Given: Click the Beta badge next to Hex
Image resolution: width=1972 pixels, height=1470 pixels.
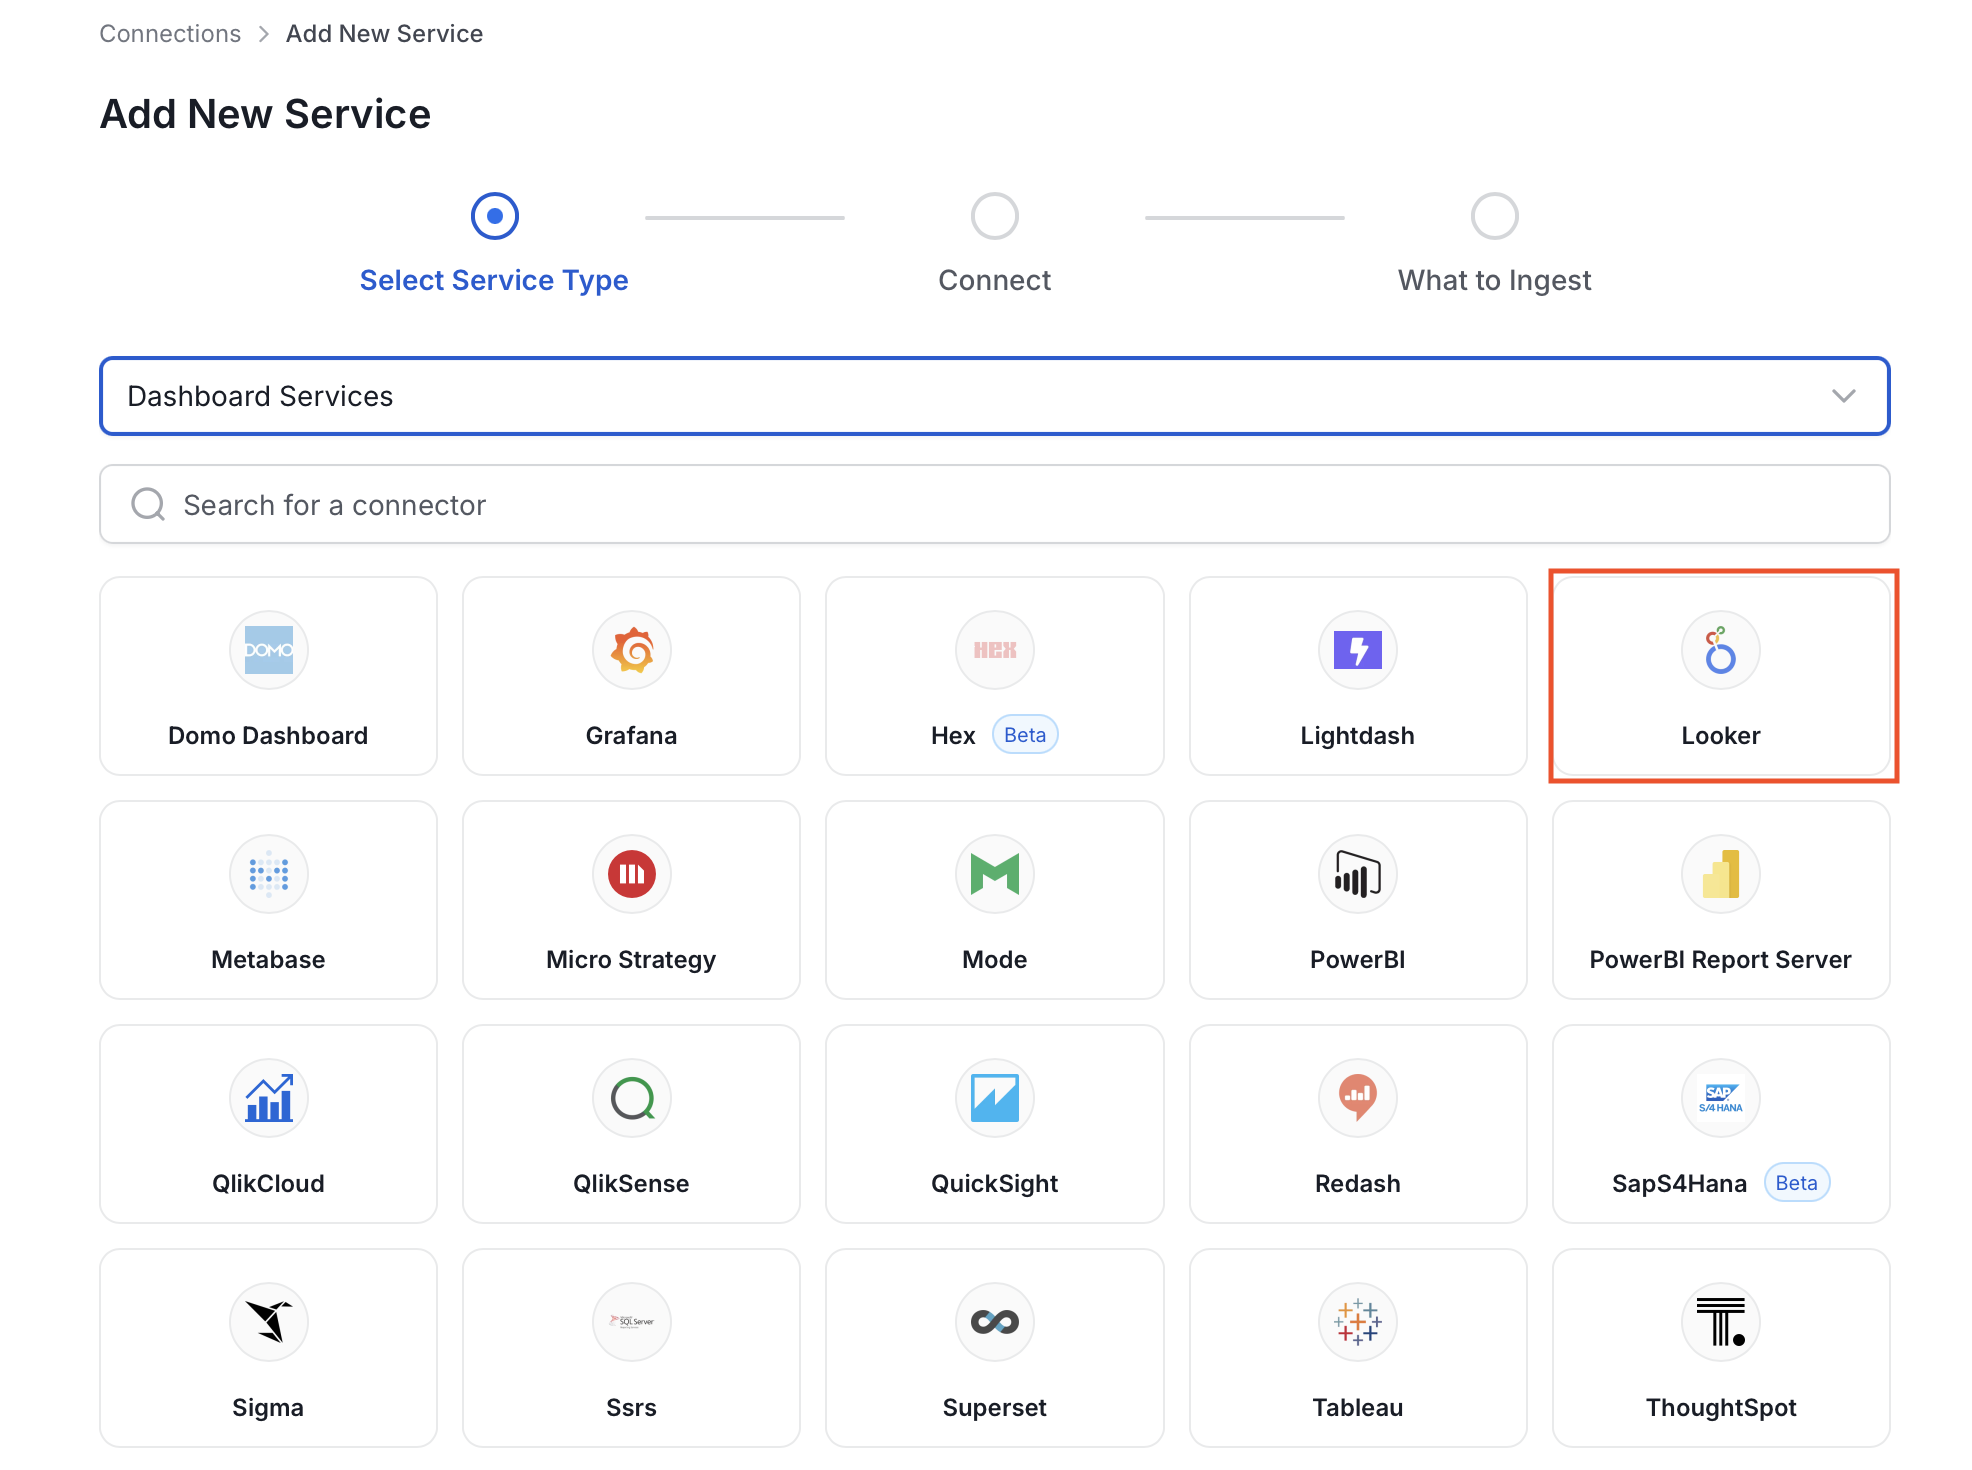Looking at the screenshot, I should pyautogui.click(x=1024, y=735).
